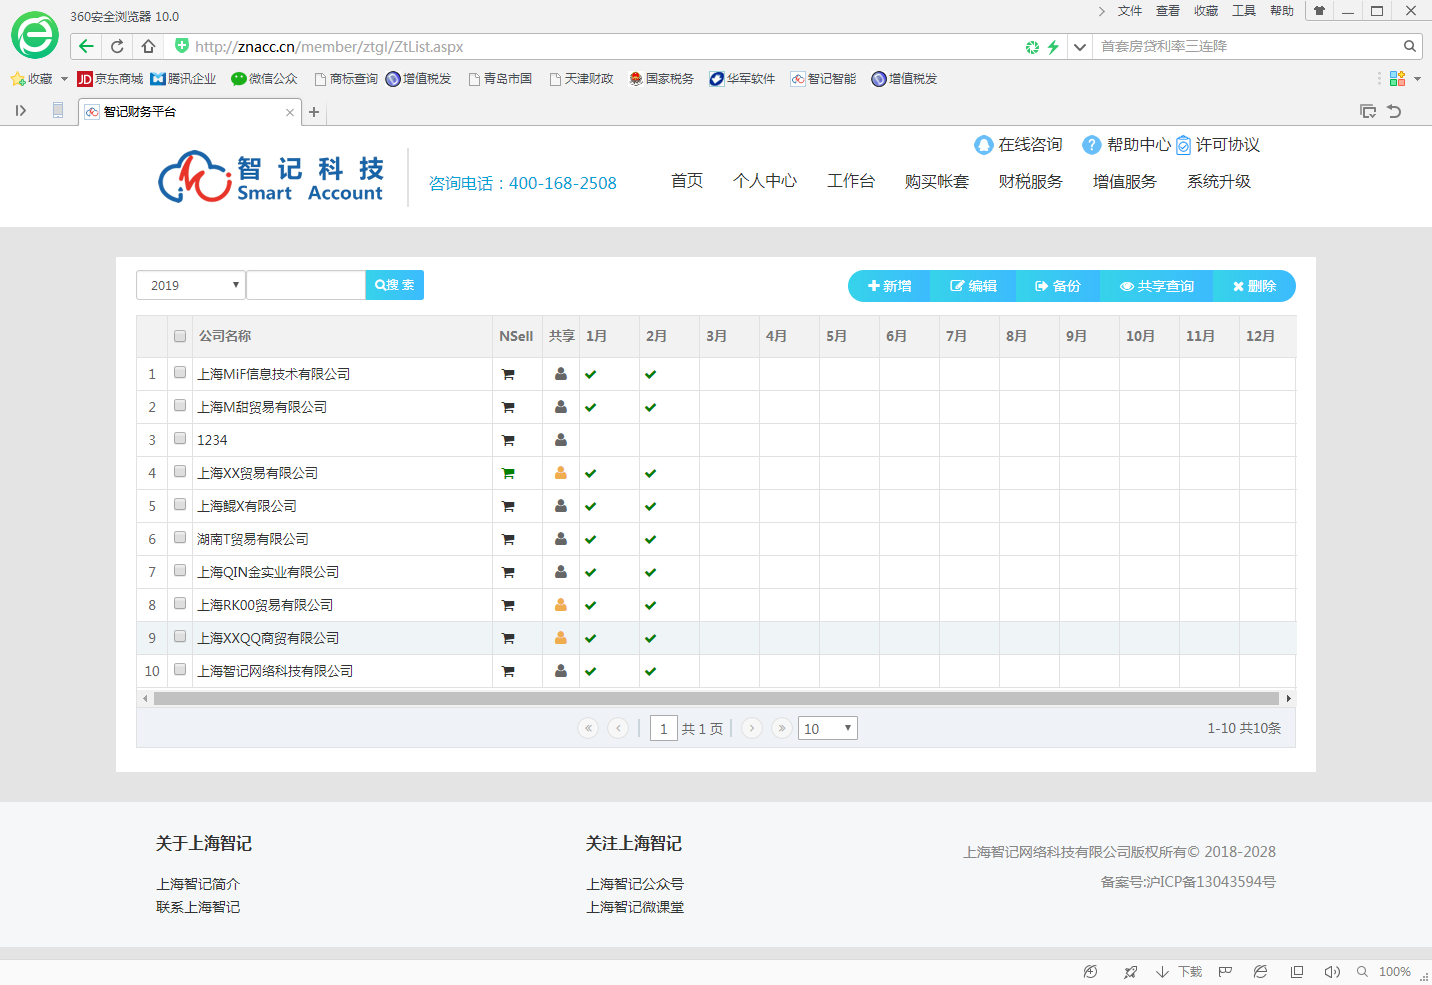Check the checkbox for 上海智记网络科技有限公司
The width and height of the screenshot is (1432, 985).
click(x=179, y=670)
